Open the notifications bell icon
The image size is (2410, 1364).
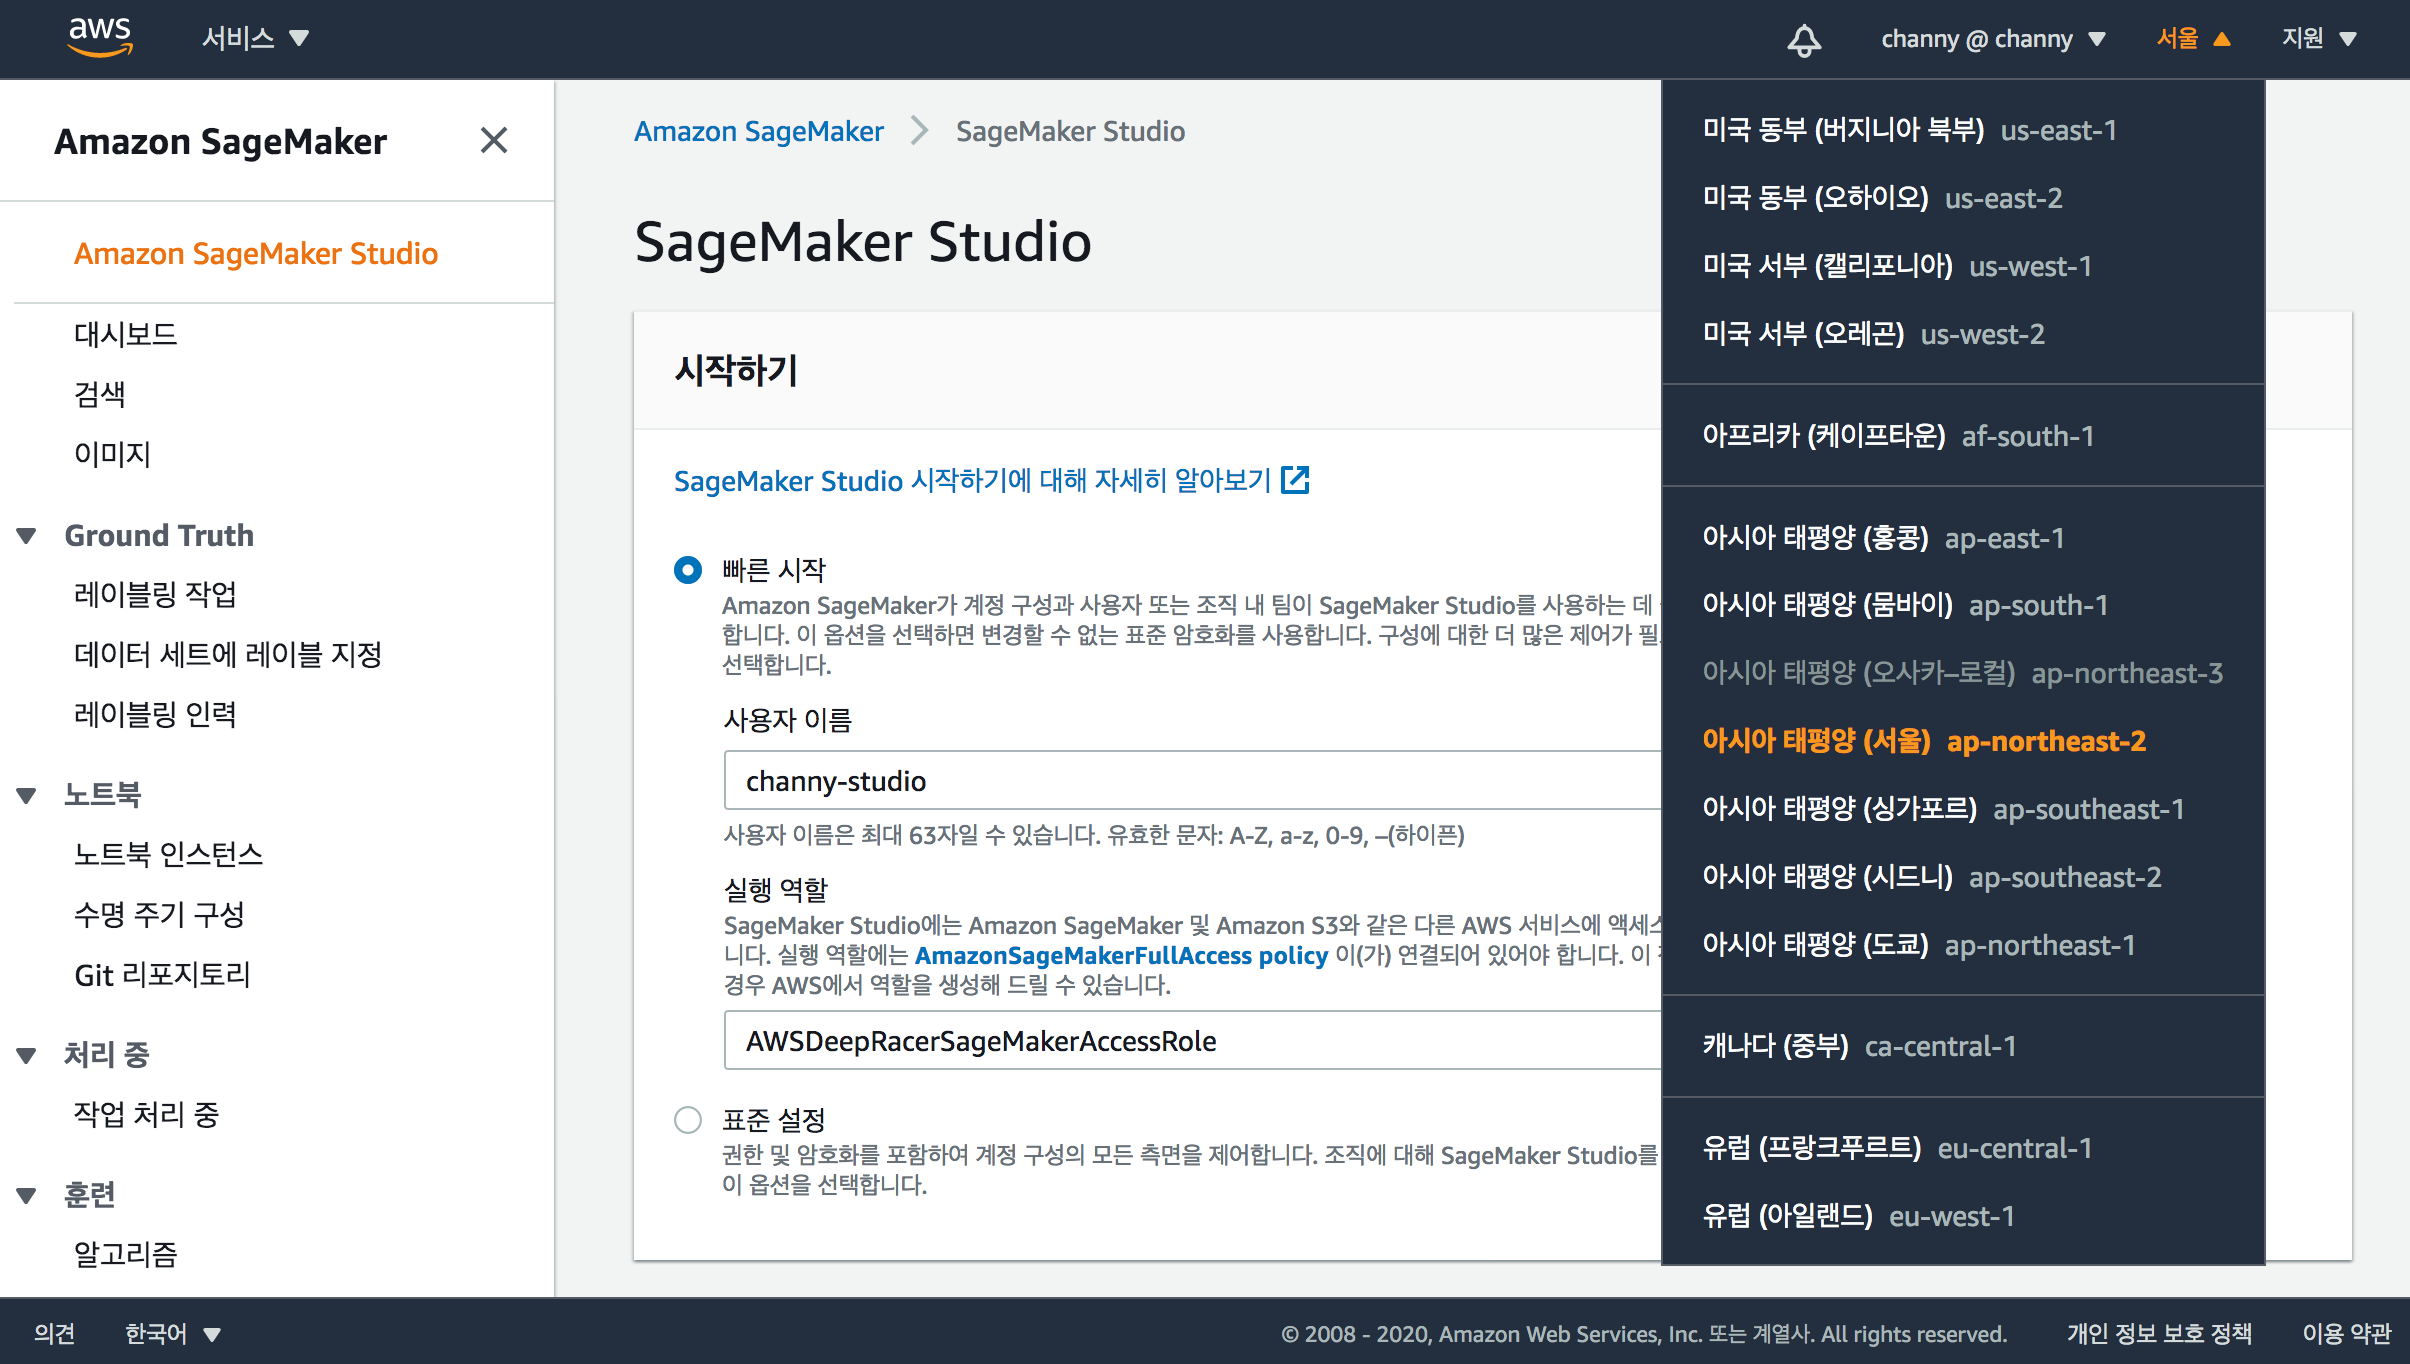tap(1804, 40)
